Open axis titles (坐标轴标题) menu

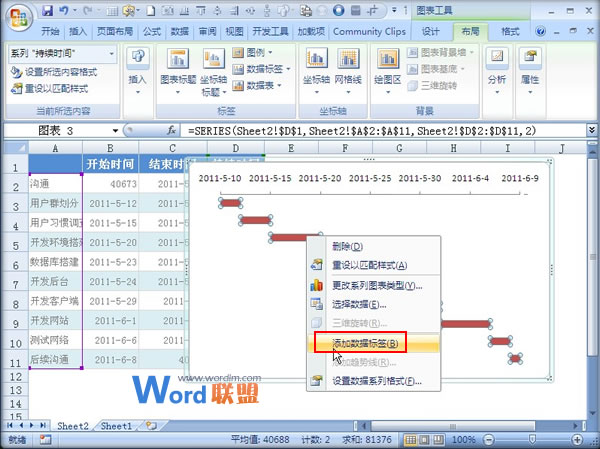pos(213,72)
